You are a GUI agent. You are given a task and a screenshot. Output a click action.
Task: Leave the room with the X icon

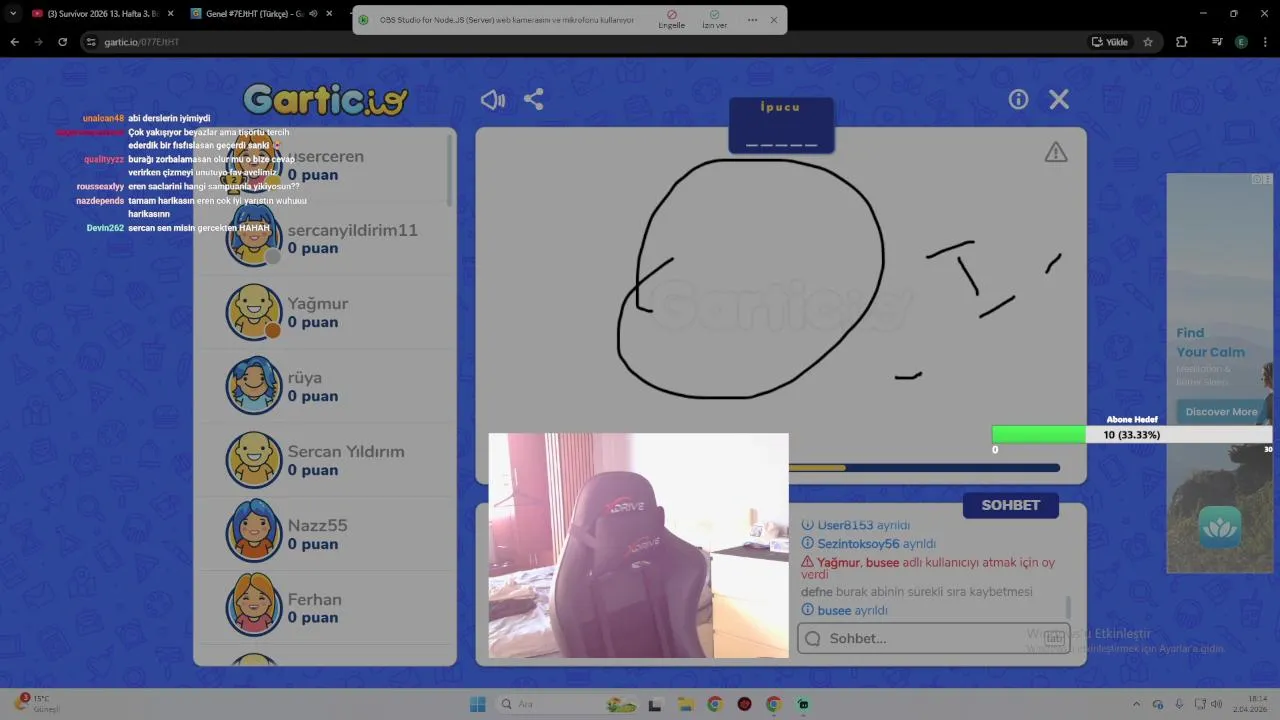tap(1059, 99)
